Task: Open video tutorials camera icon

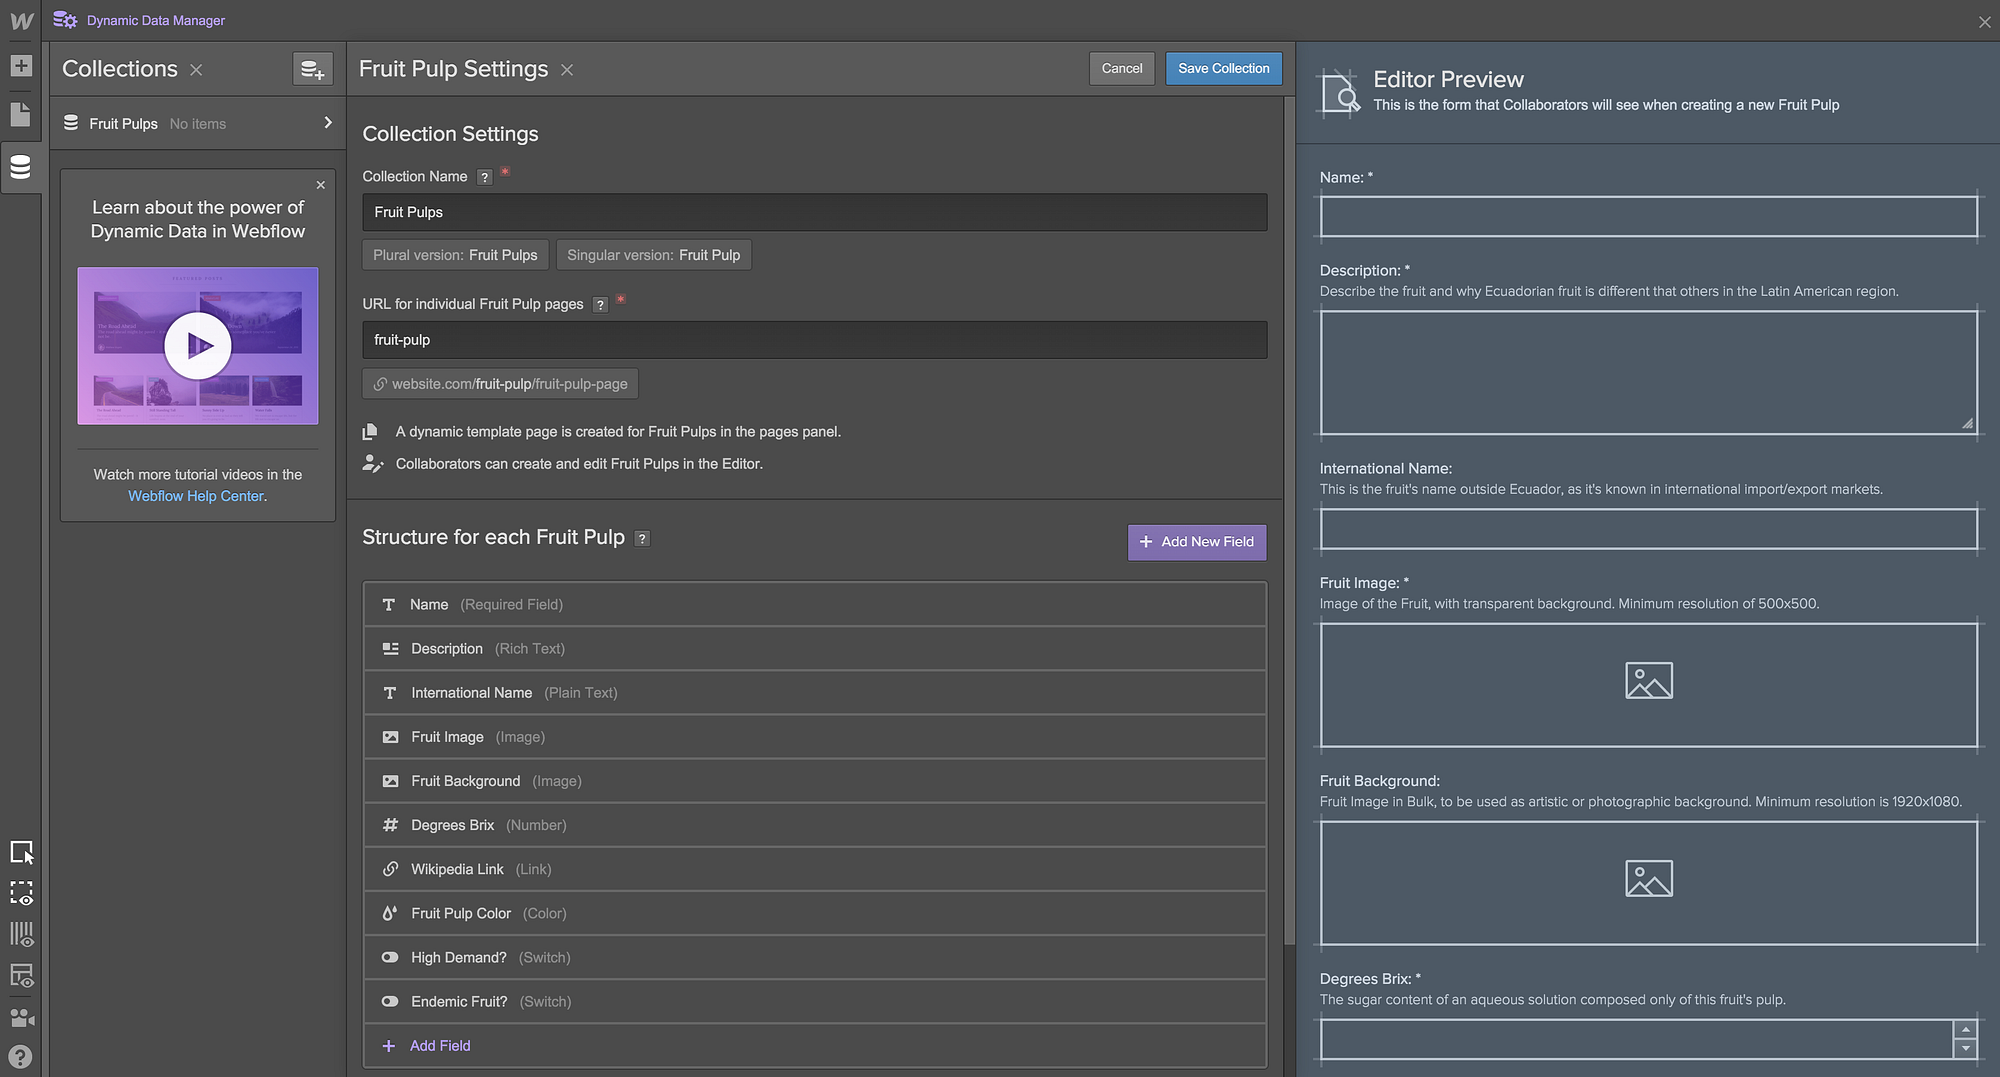Action: [21, 1017]
